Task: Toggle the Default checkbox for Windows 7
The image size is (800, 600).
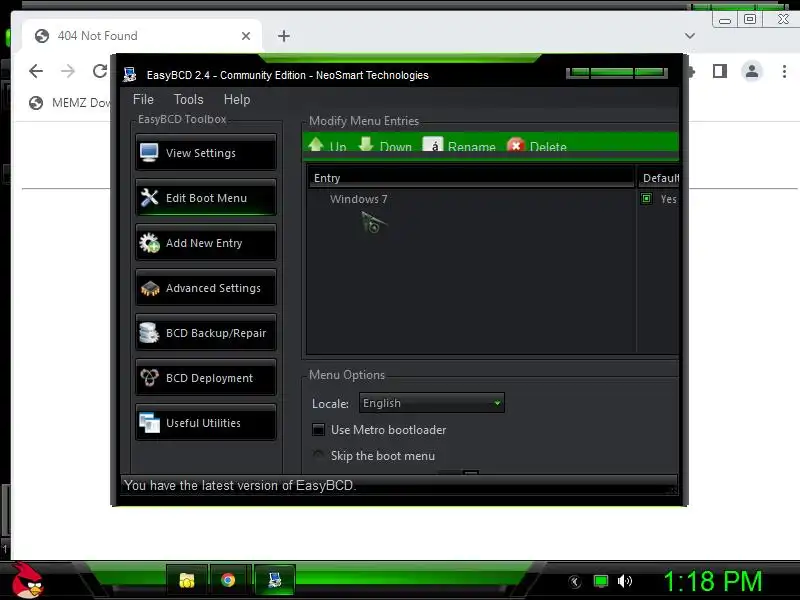Action: point(646,198)
